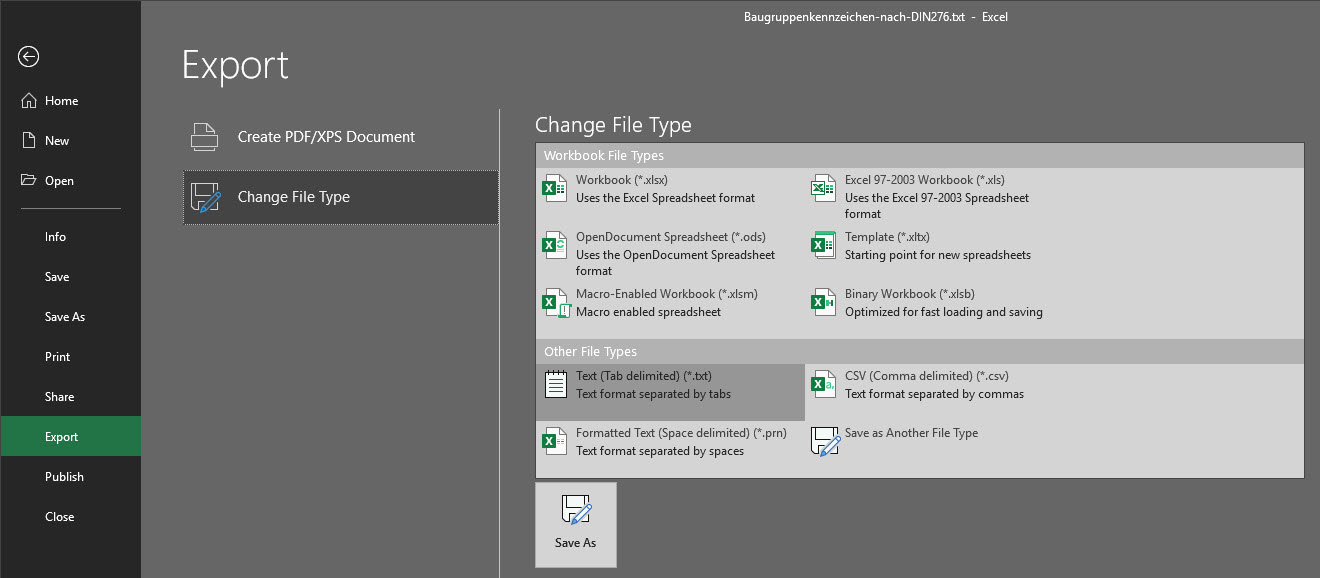
Task: Click the New blank page icon
Action: (29, 141)
